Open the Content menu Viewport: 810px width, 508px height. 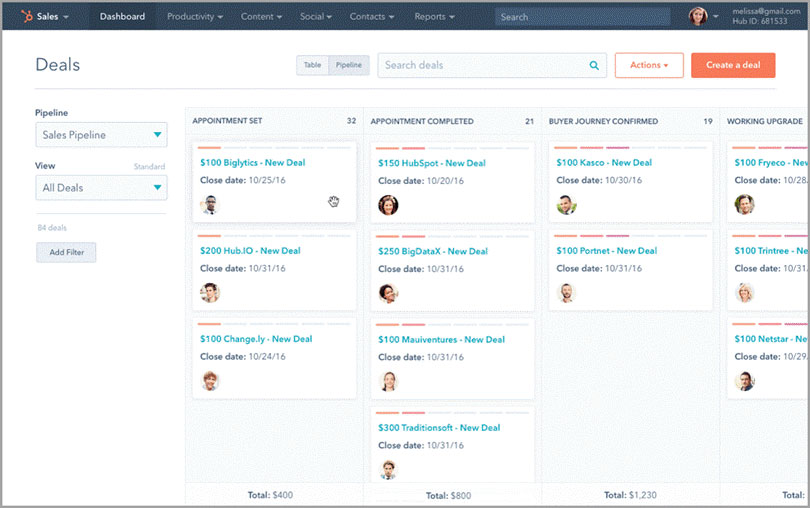coord(261,17)
